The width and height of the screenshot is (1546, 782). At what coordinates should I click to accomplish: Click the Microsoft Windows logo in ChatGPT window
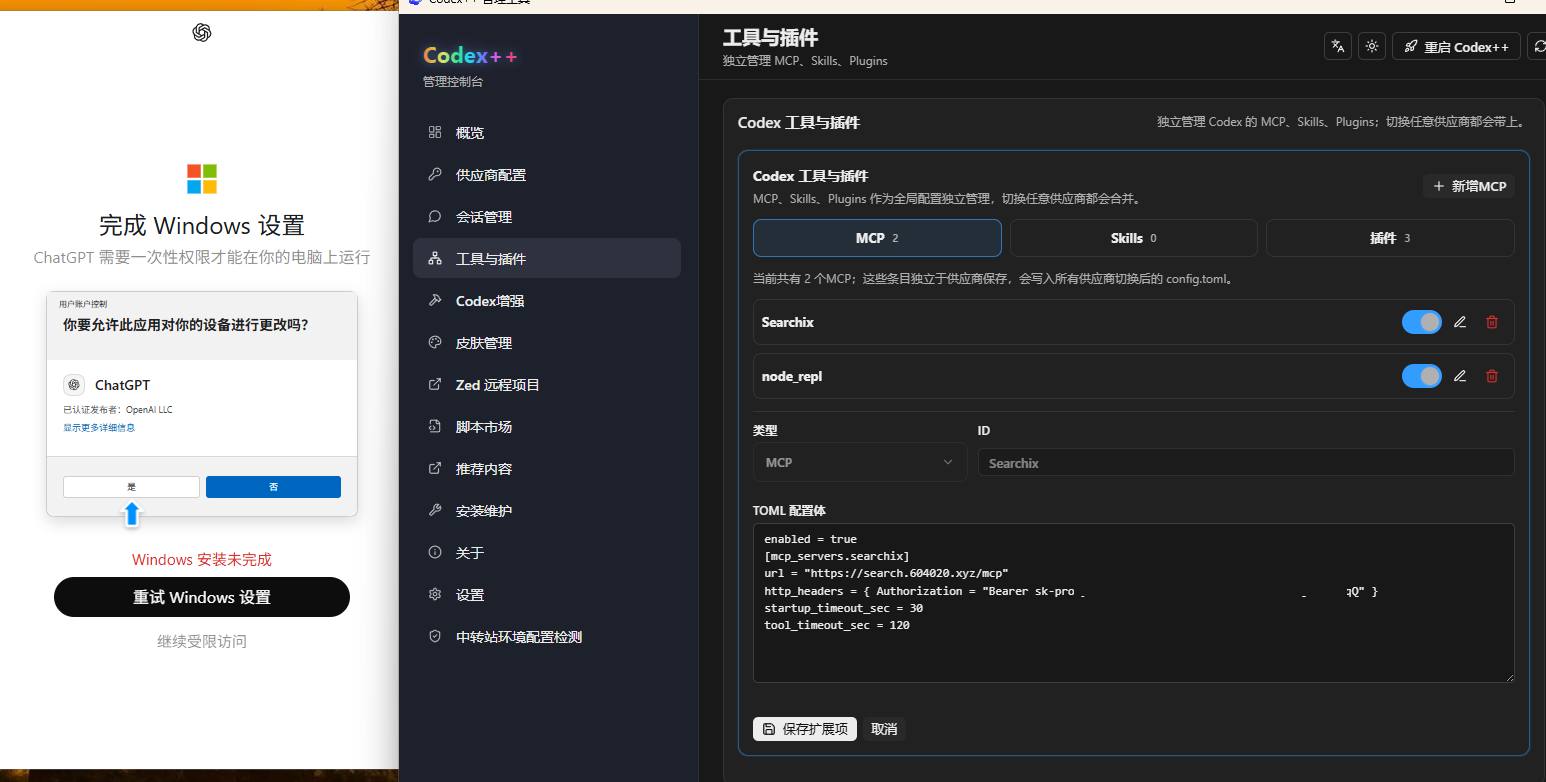pos(202,179)
